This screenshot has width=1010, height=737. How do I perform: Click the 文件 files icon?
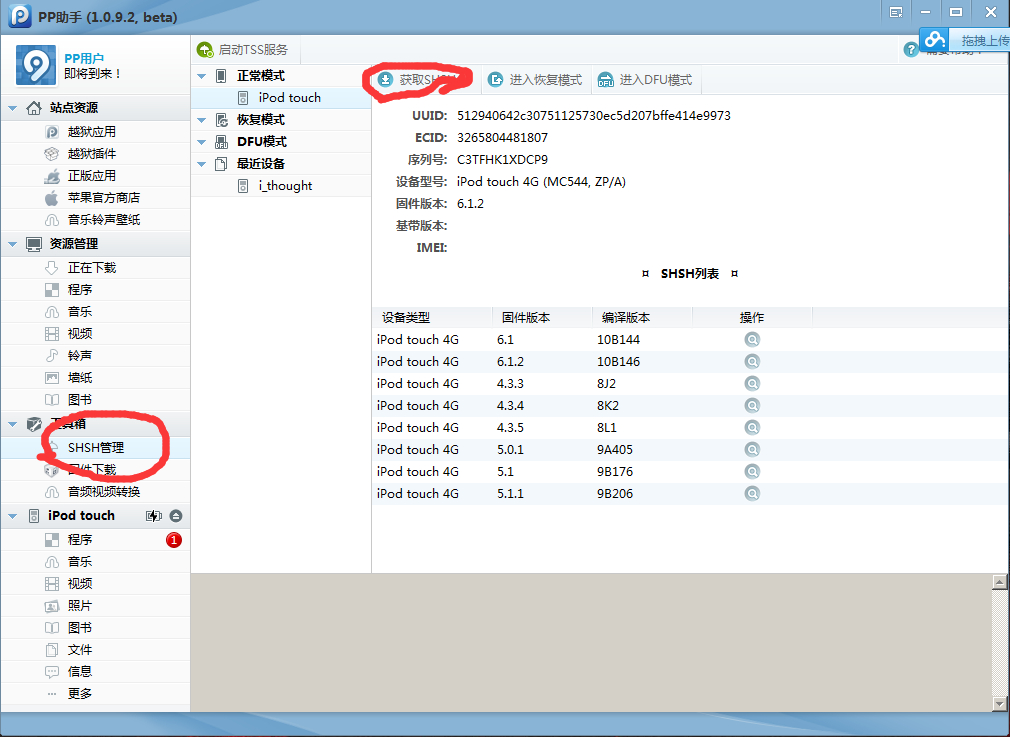52,649
